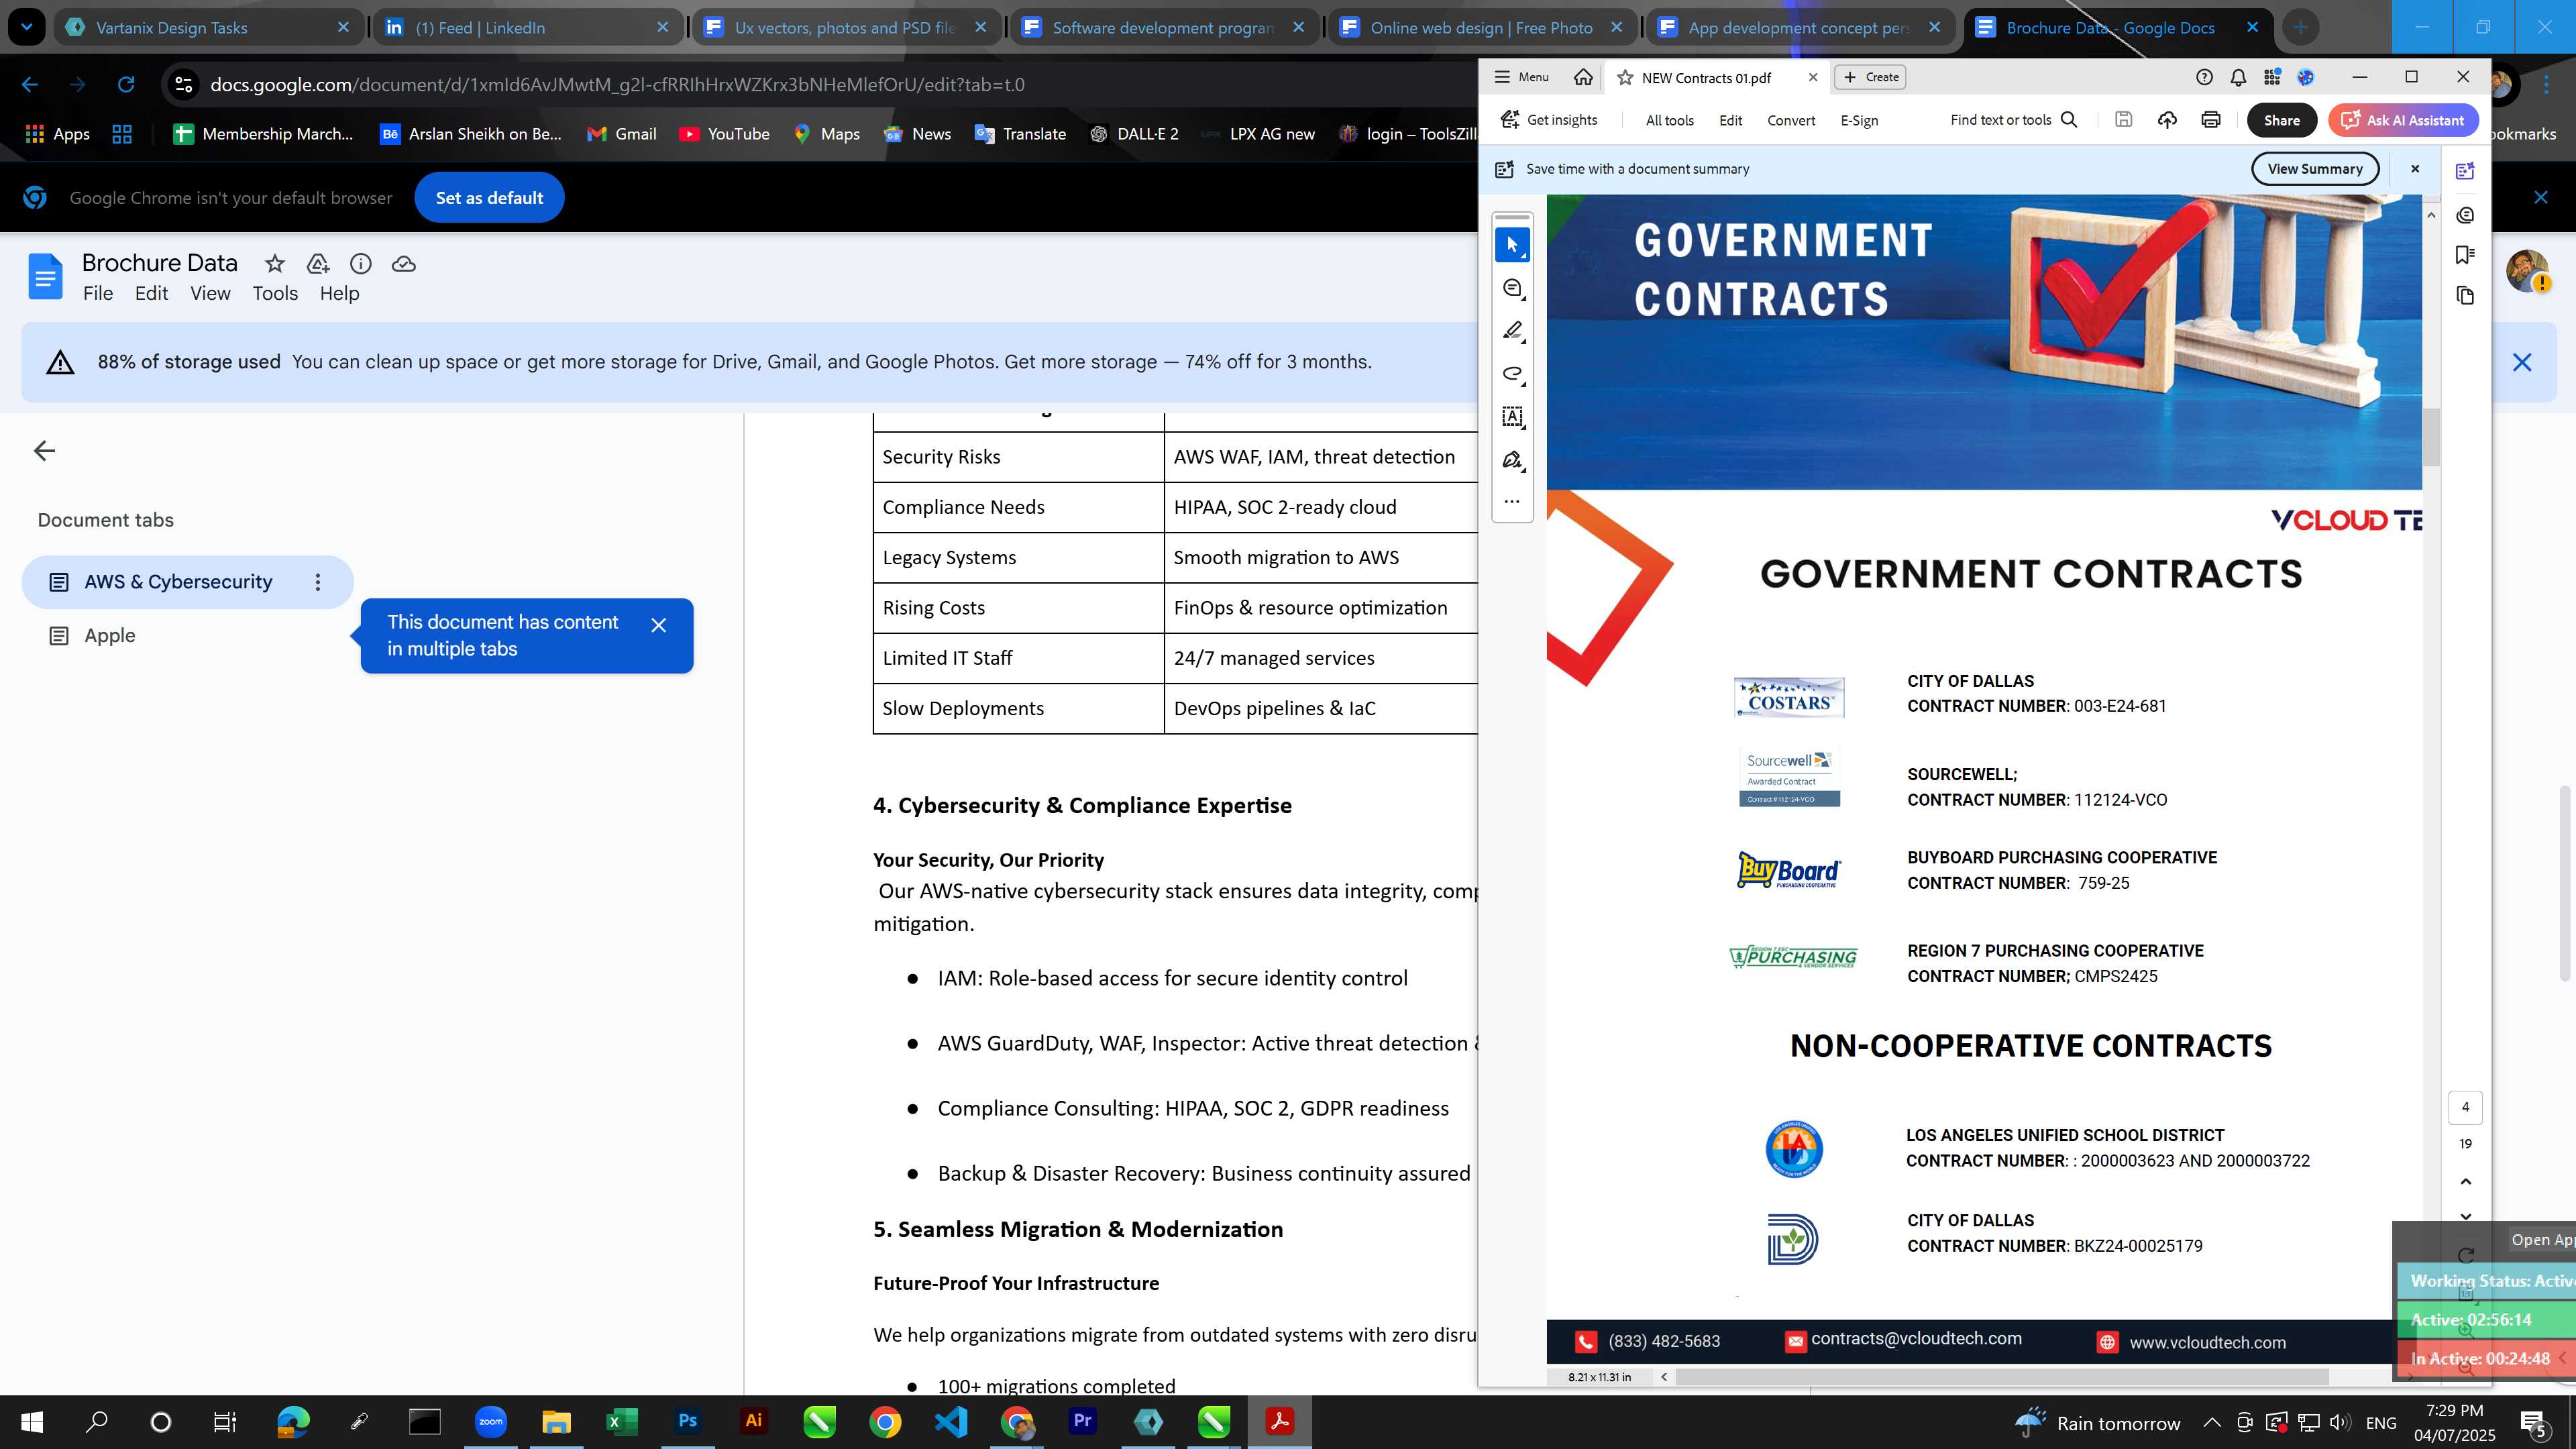Choose the Highlight text tool

pyautogui.click(x=1512, y=331)
